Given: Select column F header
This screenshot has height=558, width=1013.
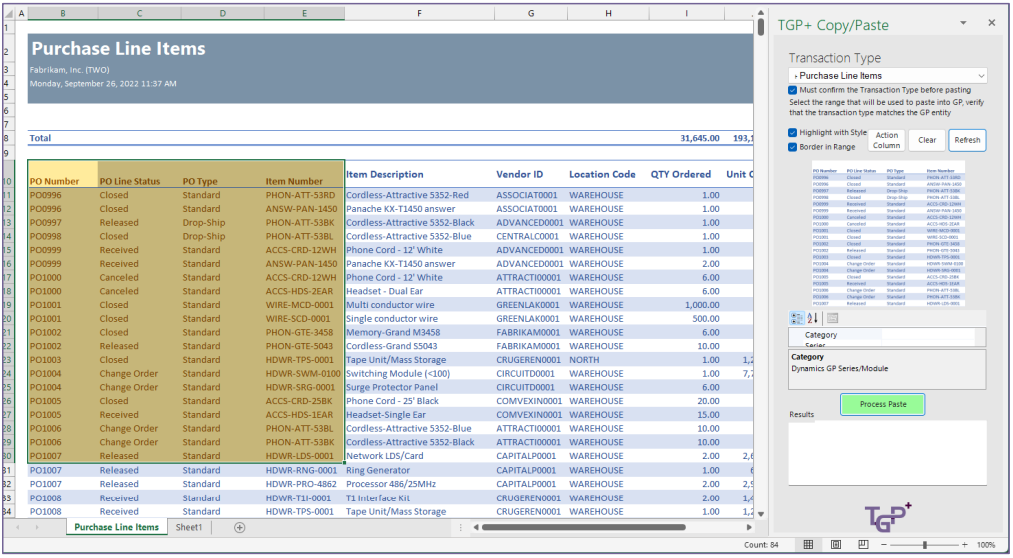Looking at the screenshot, I should (x=419, y=14).
